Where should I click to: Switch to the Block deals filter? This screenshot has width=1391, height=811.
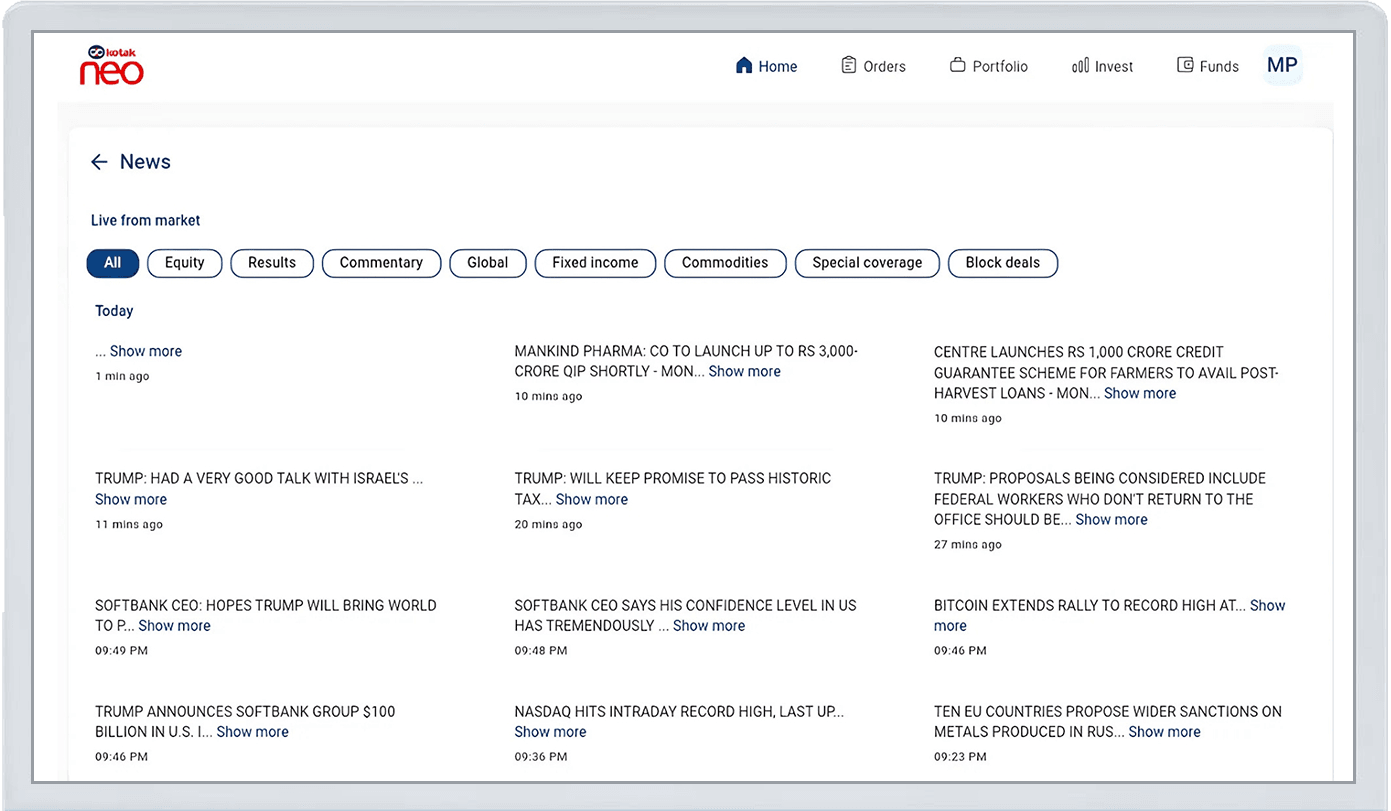pyautogui.click(x=1002, y=263)
